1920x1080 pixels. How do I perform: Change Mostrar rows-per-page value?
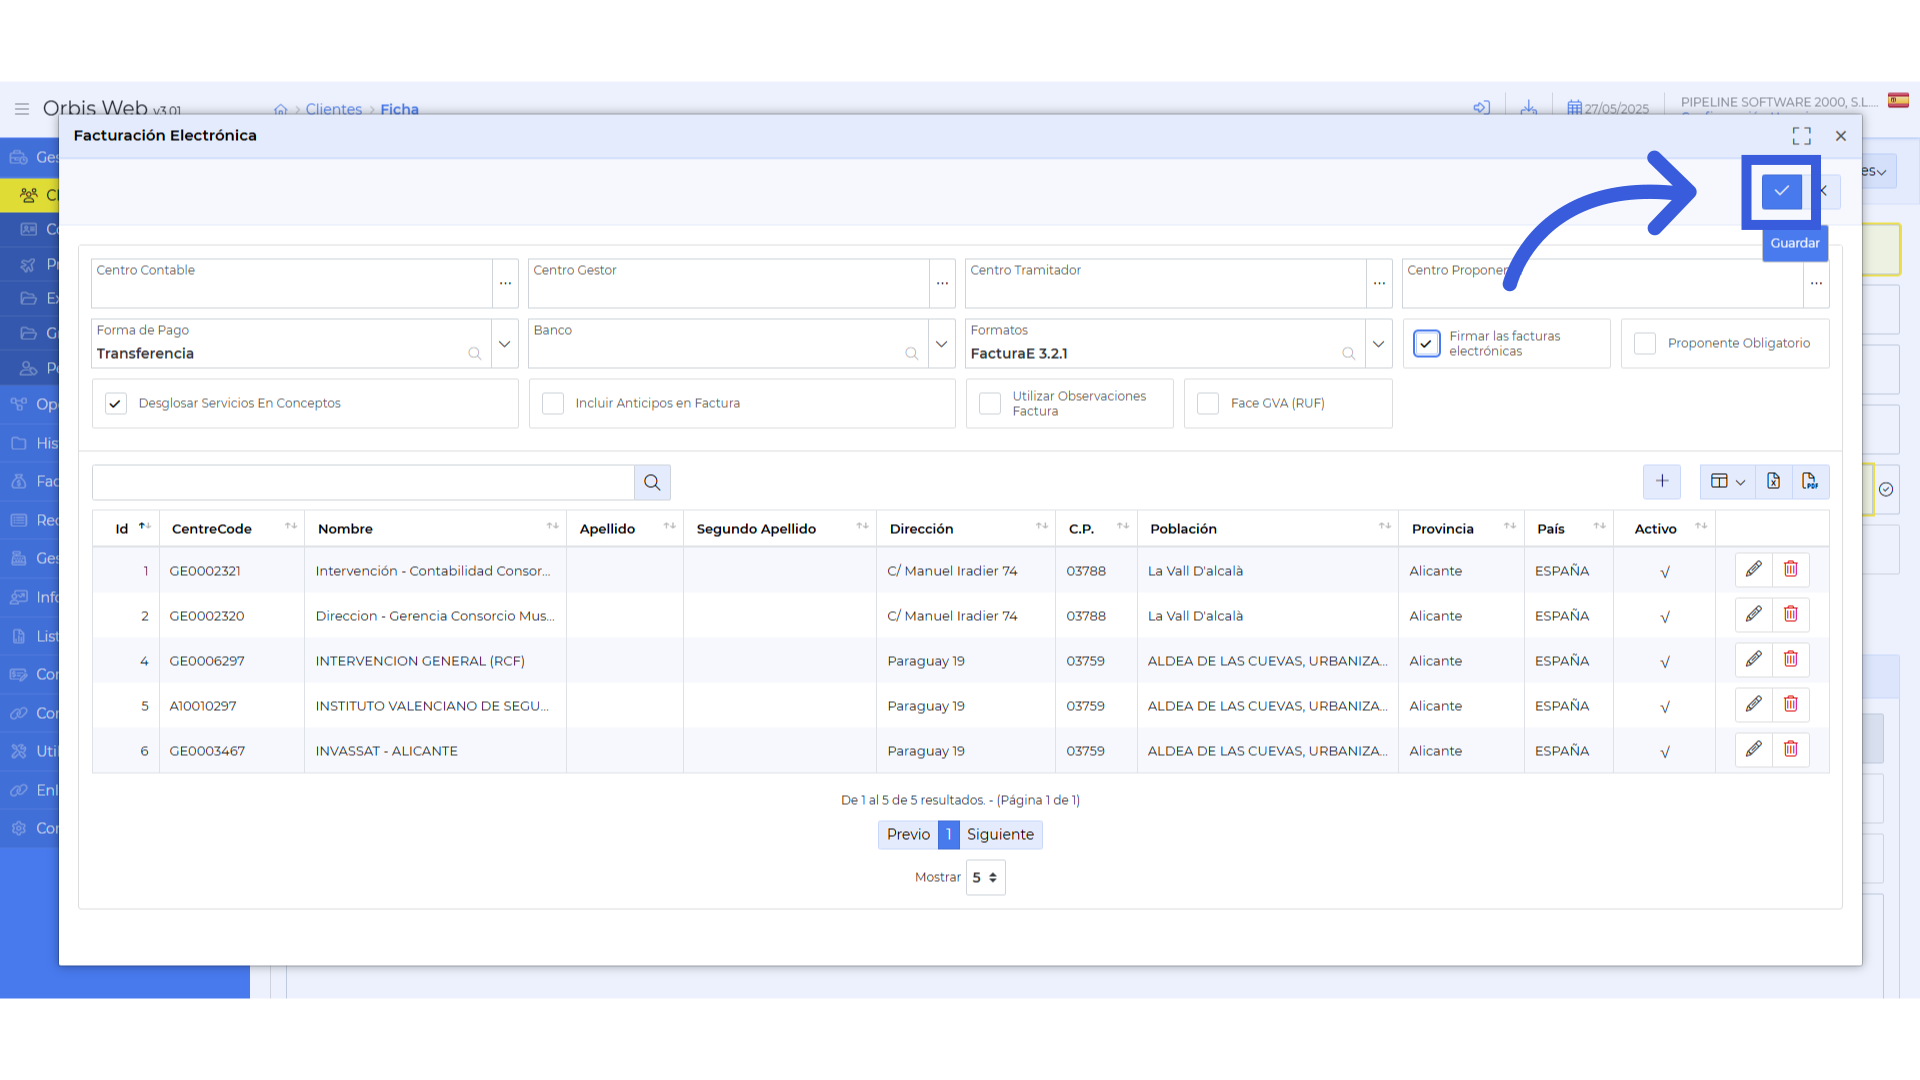(x=985, y=878)
